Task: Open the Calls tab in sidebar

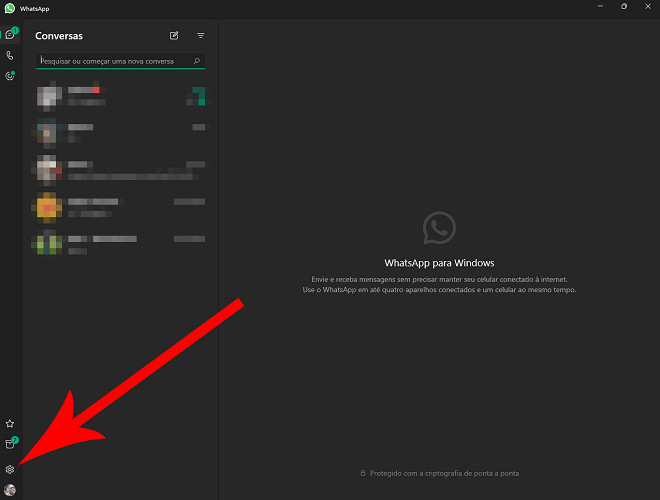Action: click(x=10, y=56)
